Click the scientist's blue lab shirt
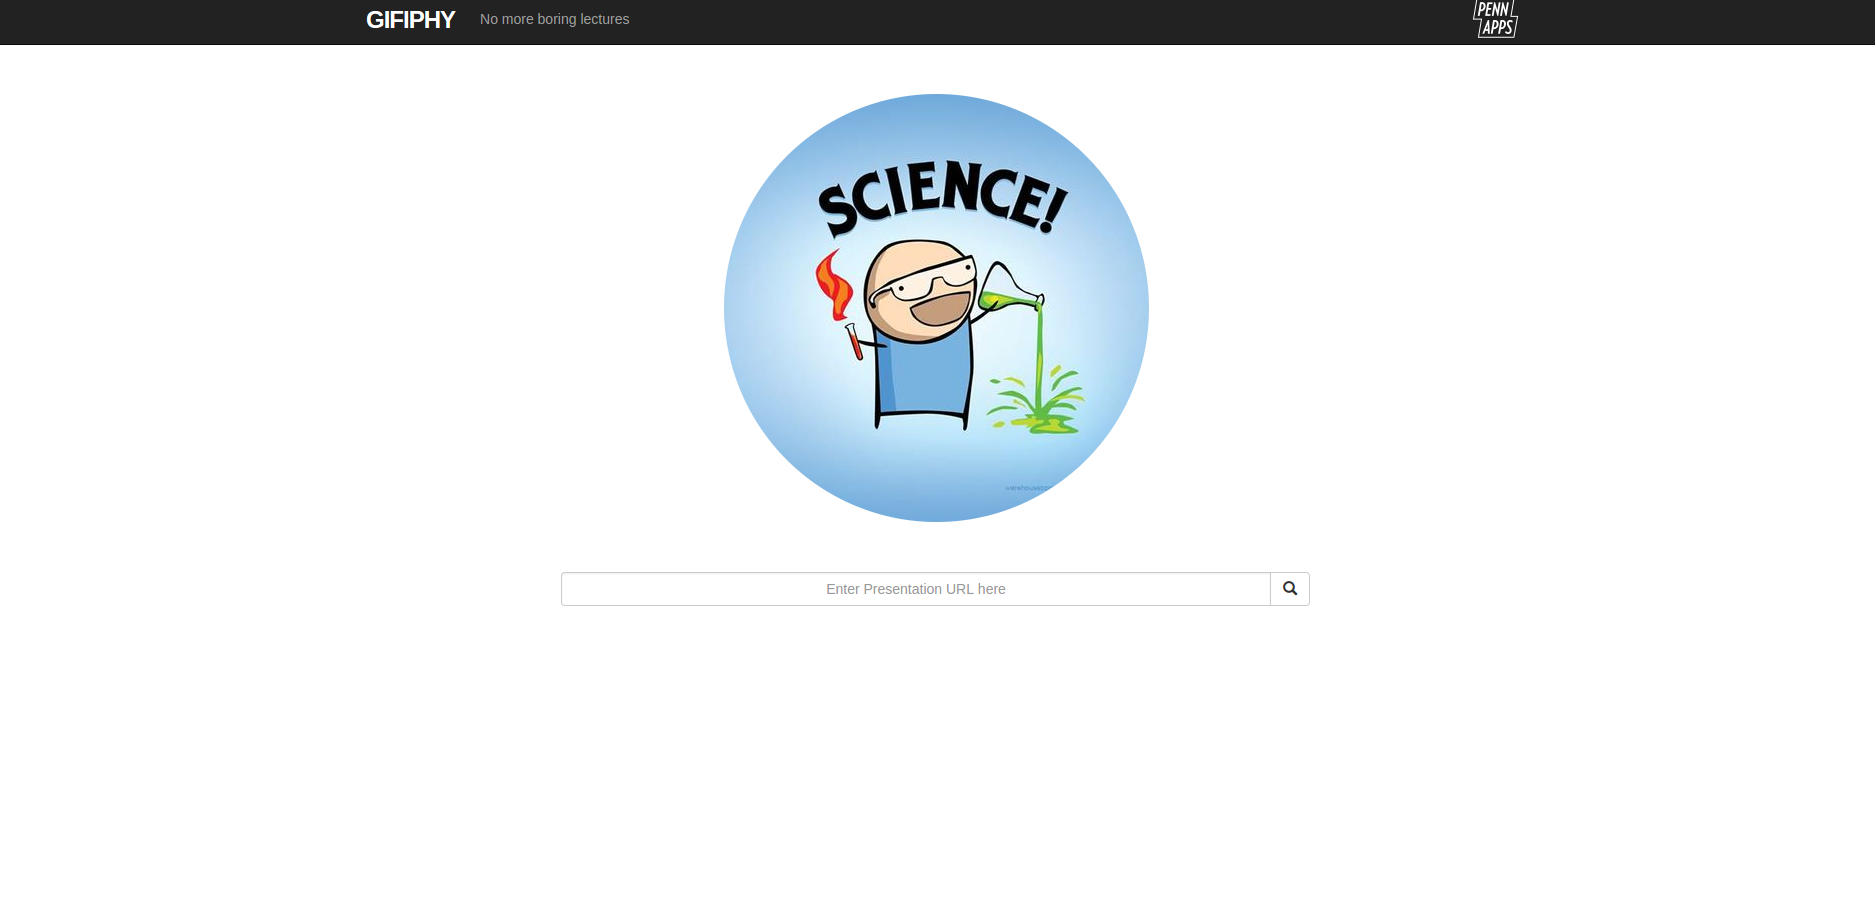 click(x=923, y=372)
